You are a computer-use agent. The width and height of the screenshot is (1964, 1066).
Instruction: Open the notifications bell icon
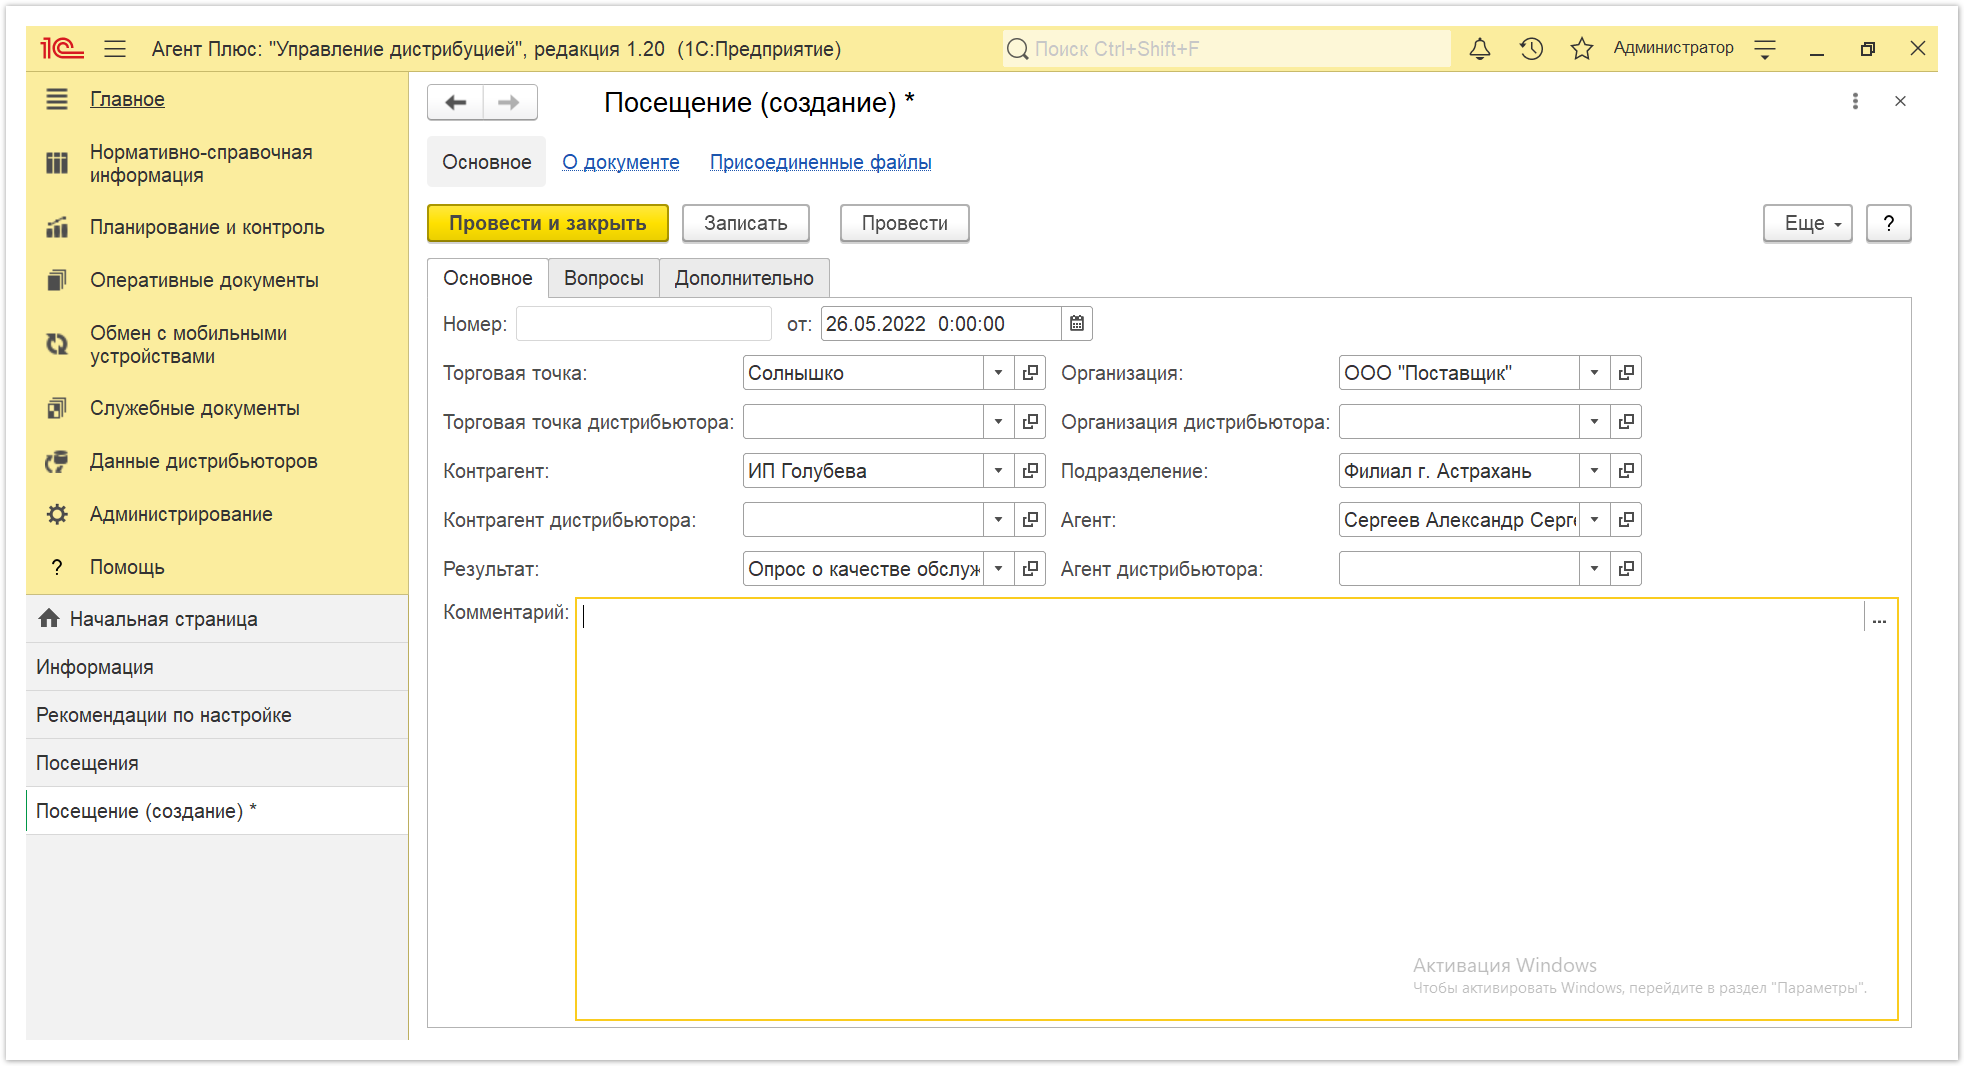tap(1479, 49)
